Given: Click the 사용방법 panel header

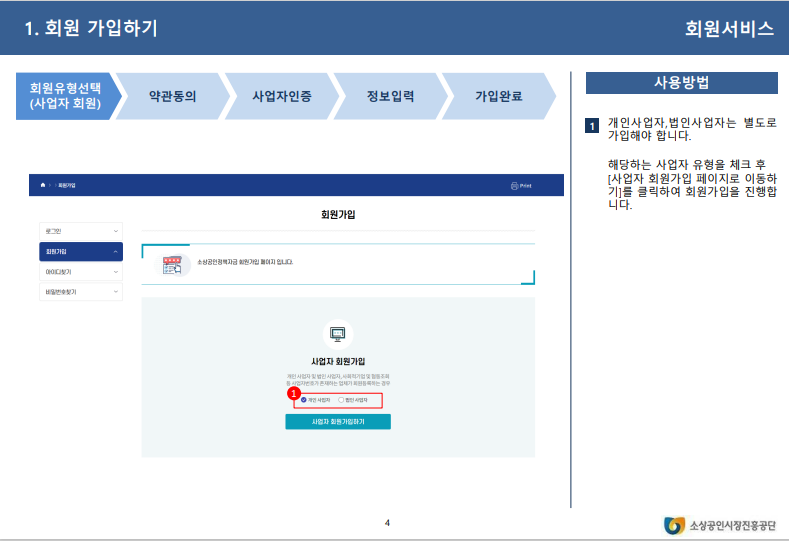Looking at the screenshot, I should (x=681, y=83).
